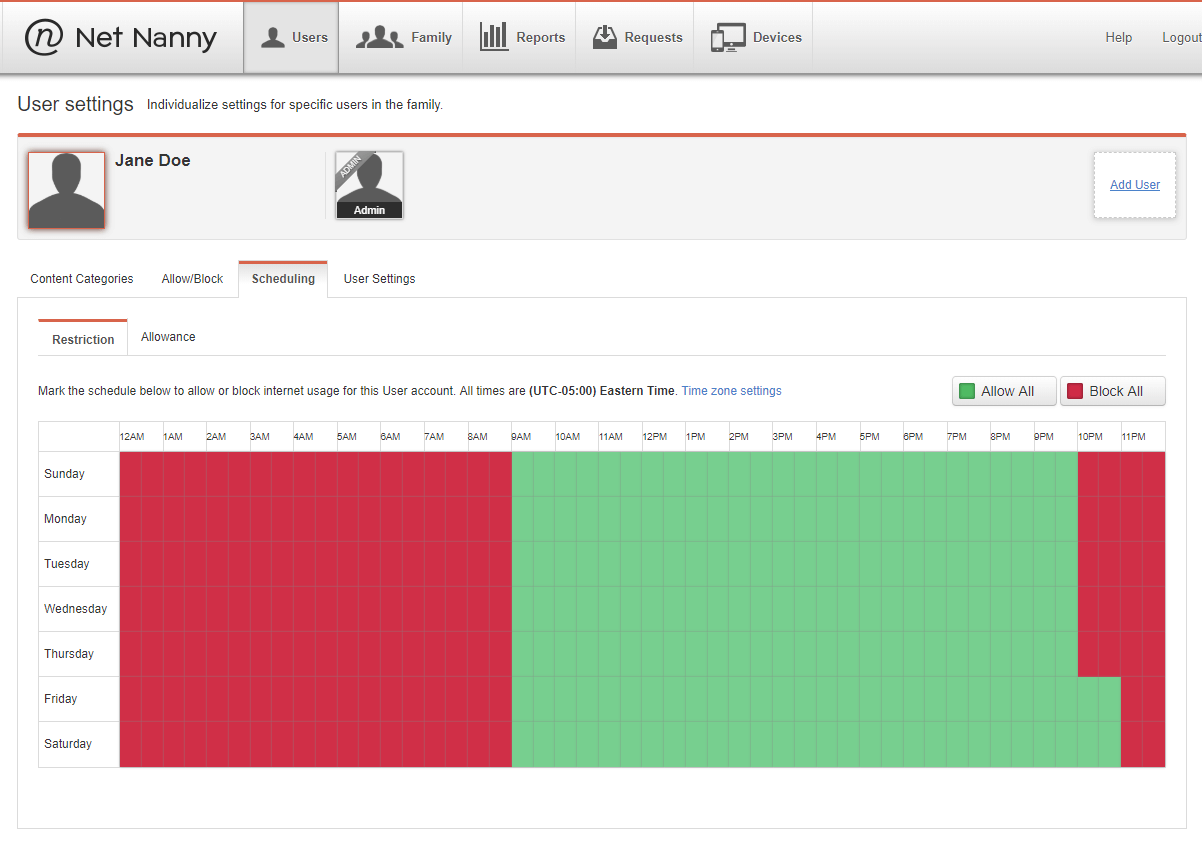Open Time zone settings link
The image size is (1202, 843).
732,391
